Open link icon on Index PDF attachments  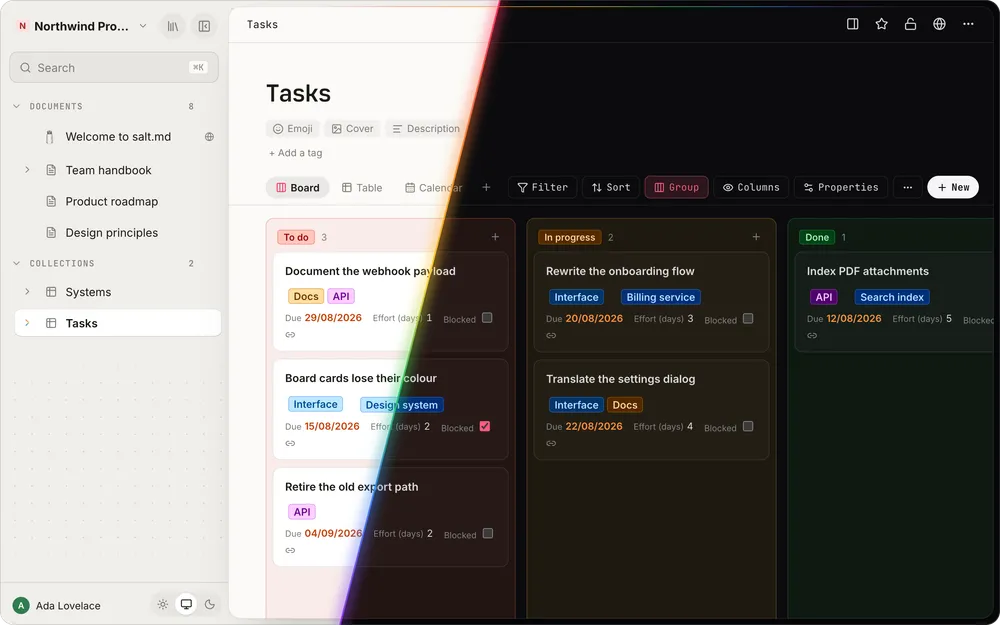tap(812, 335)
